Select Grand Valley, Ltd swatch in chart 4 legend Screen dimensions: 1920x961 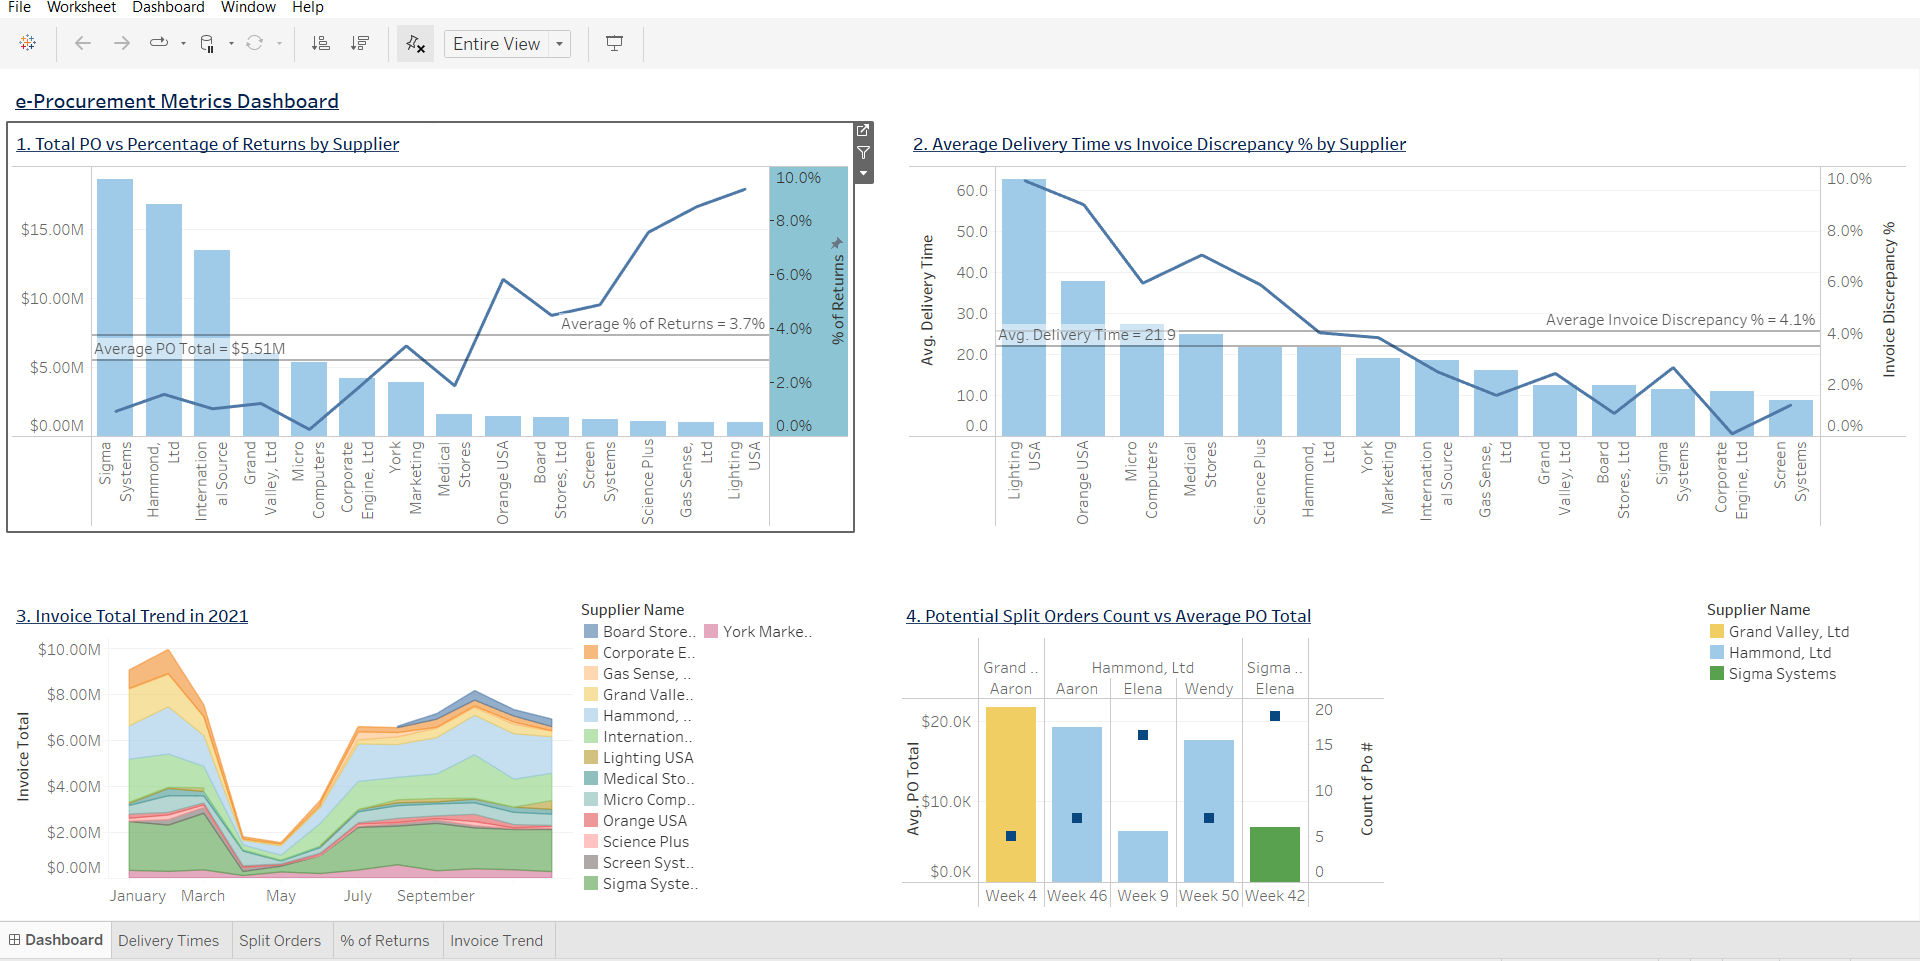tap(1717, 632)
